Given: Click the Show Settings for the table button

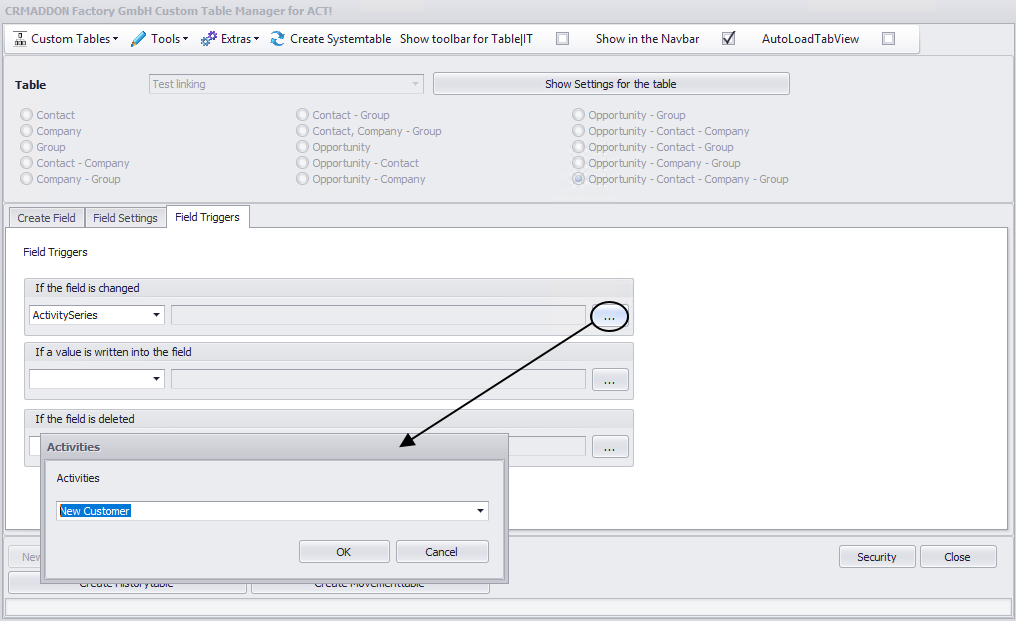Looking at the screenshot, I should (610, 83).
